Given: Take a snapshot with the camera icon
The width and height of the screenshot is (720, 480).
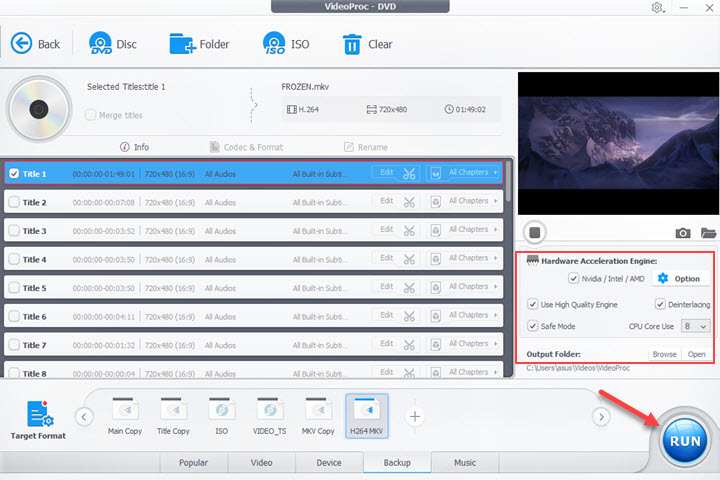Looking at the screenshot, I should pyautogui.click(x=683, y=233).
